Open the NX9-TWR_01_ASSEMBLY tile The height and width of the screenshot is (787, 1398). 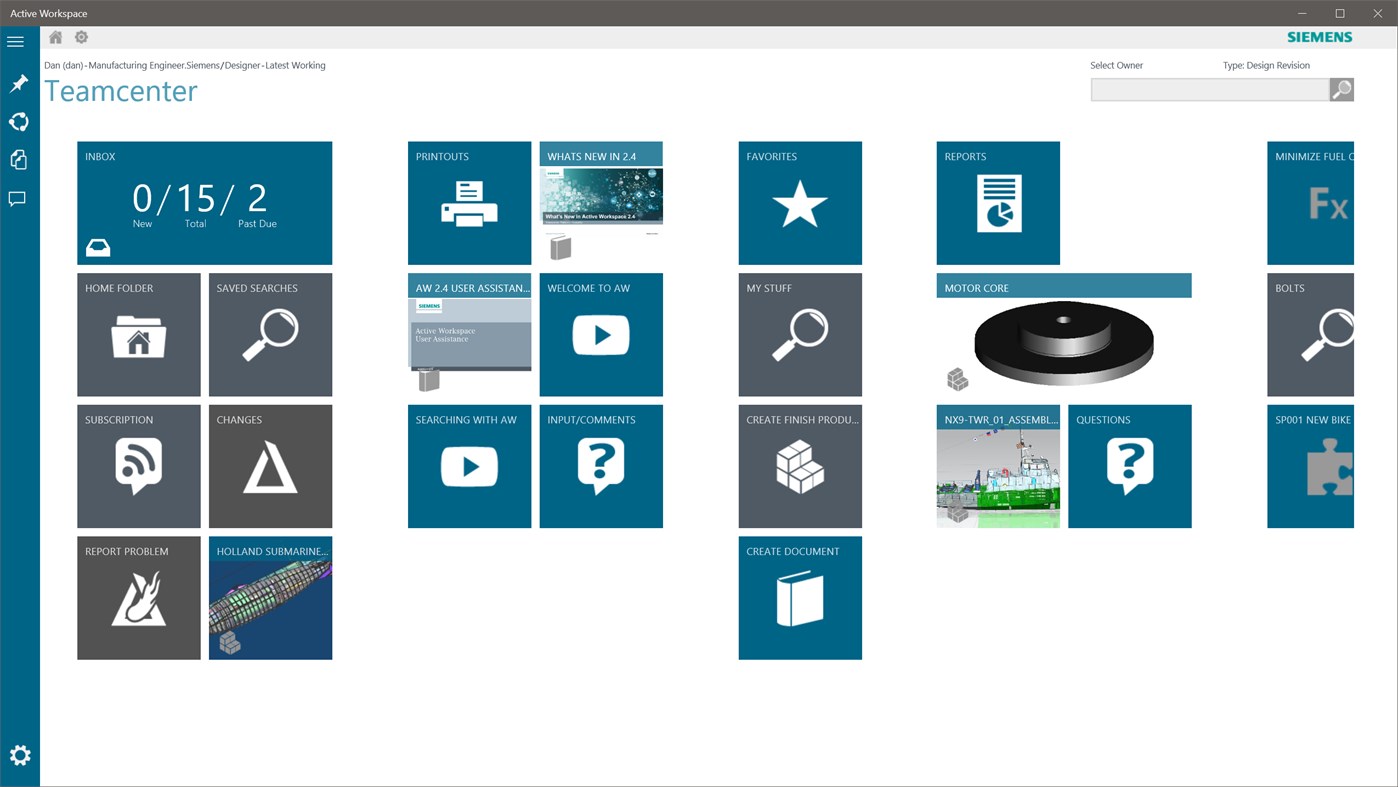pyautogui.click(x=997, y=466)
